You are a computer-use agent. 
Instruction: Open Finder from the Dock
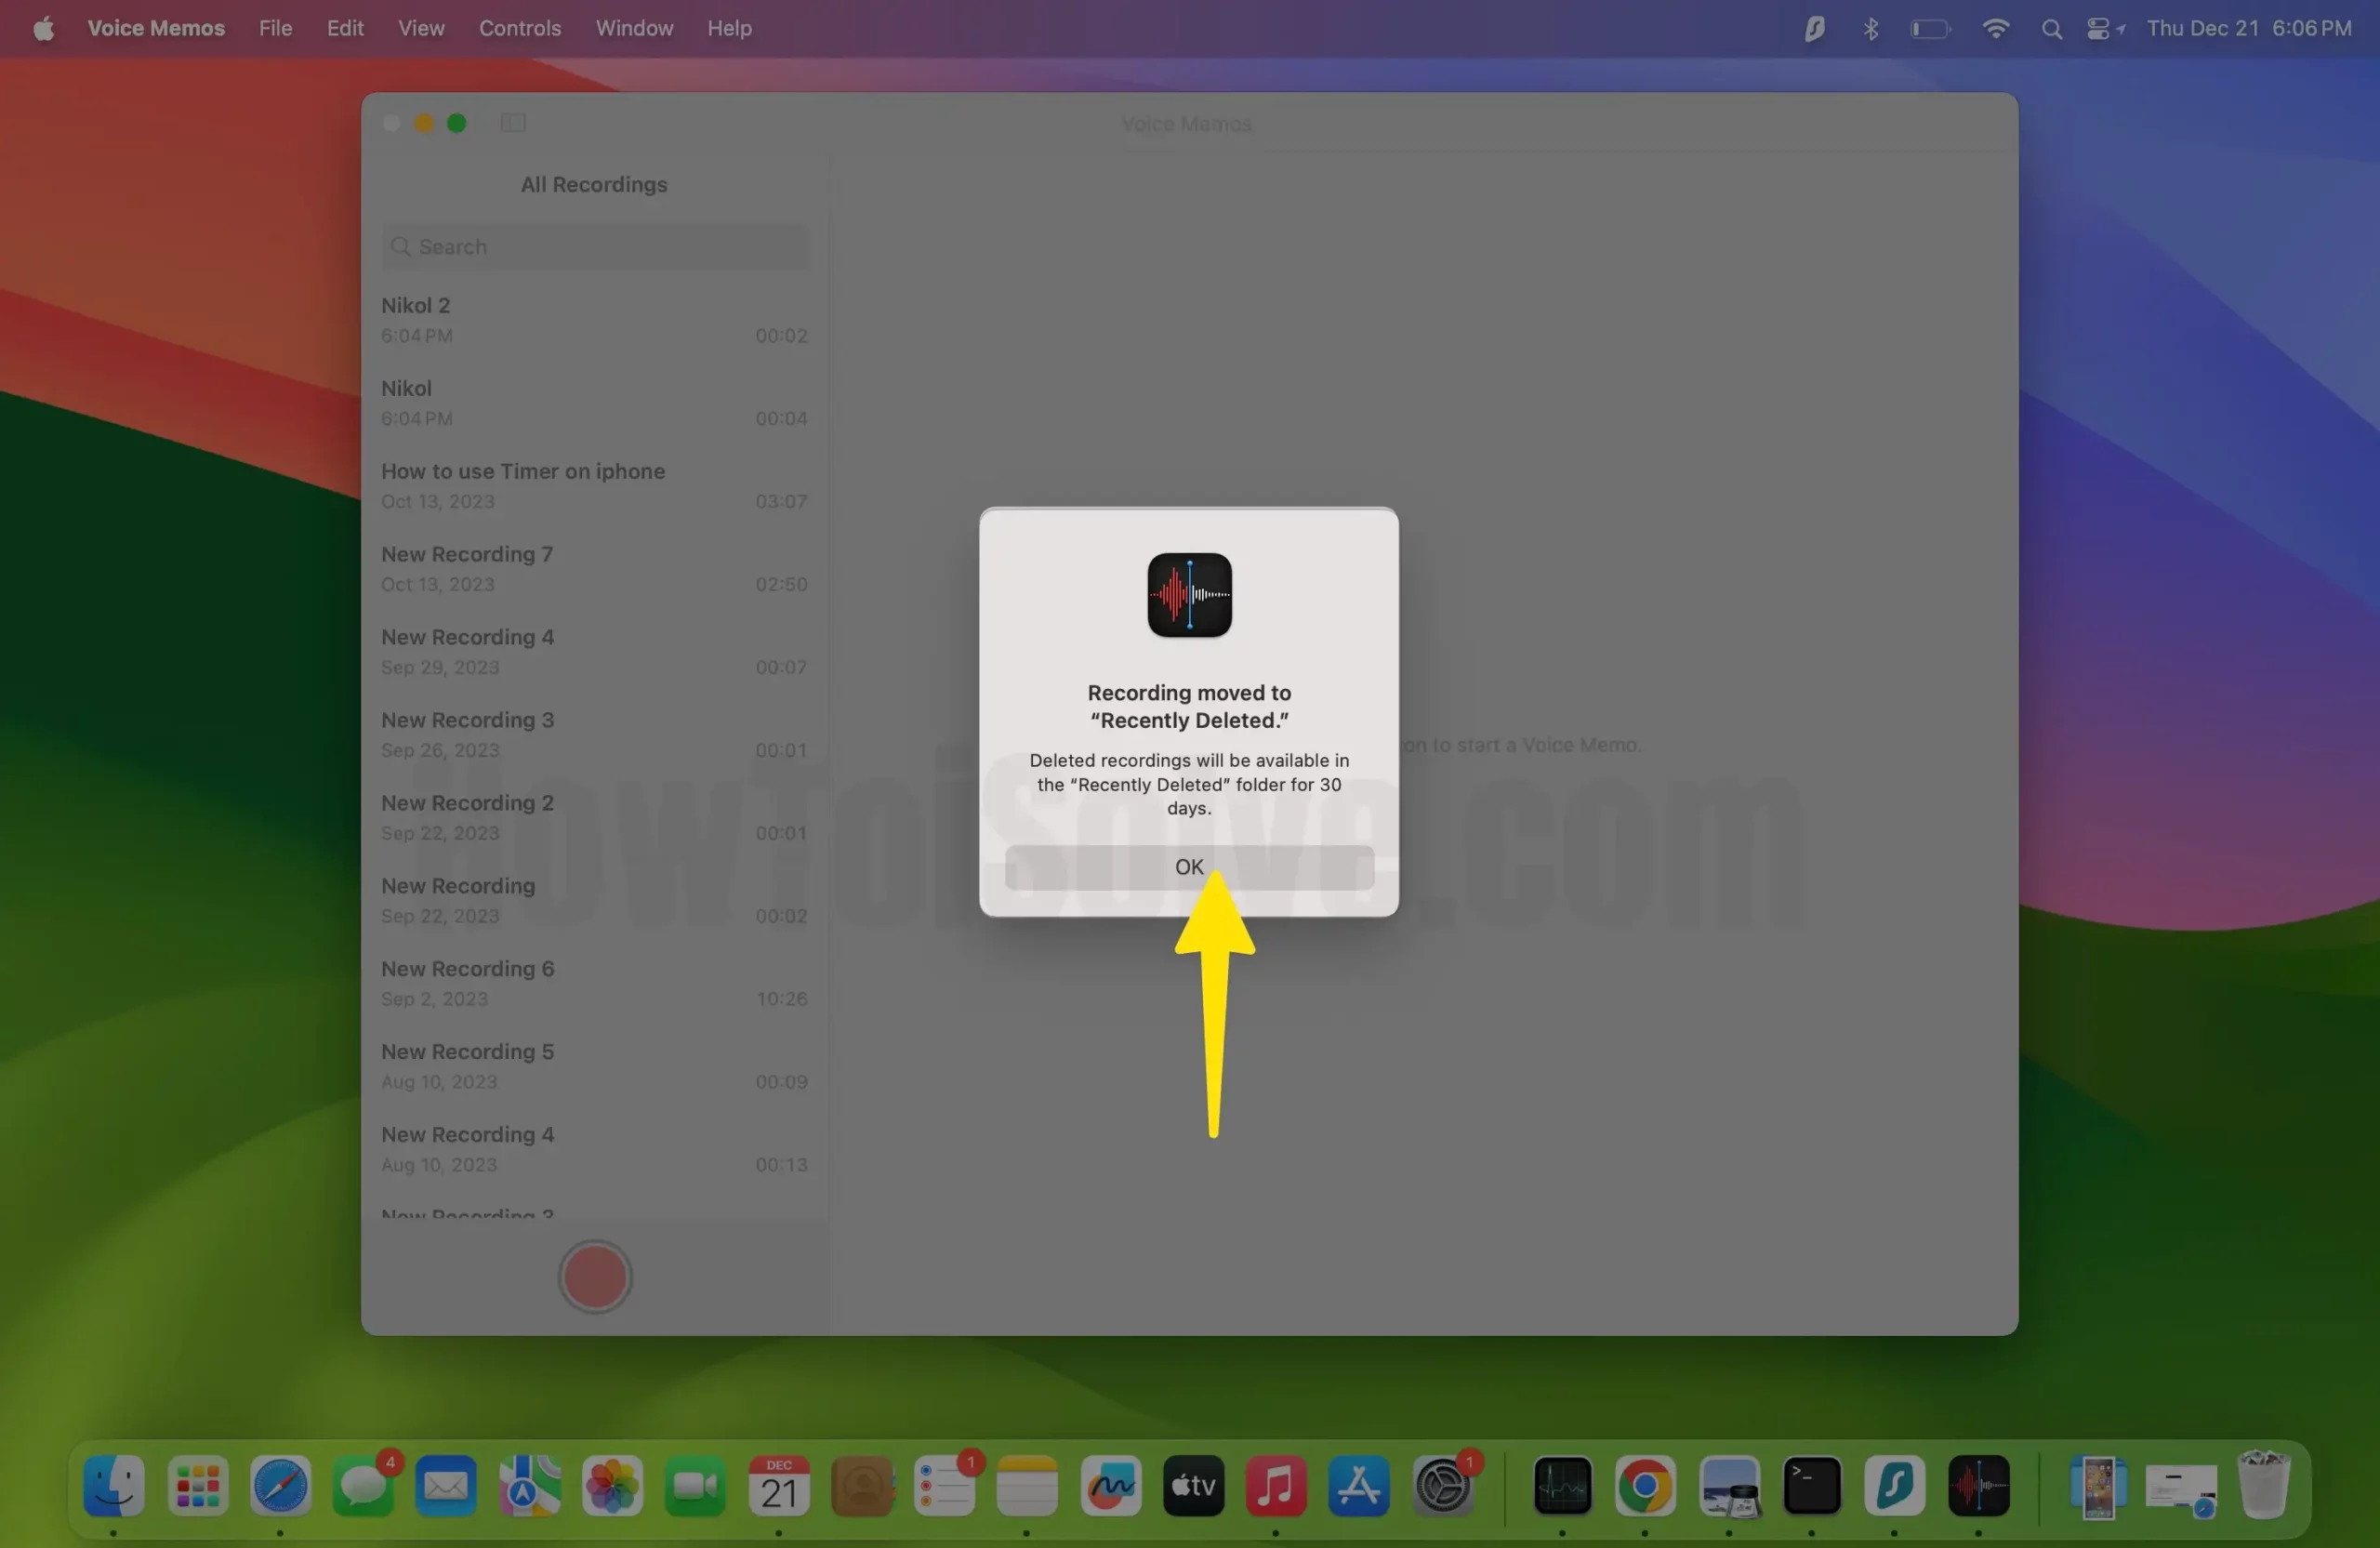(x=114, y=1485)
